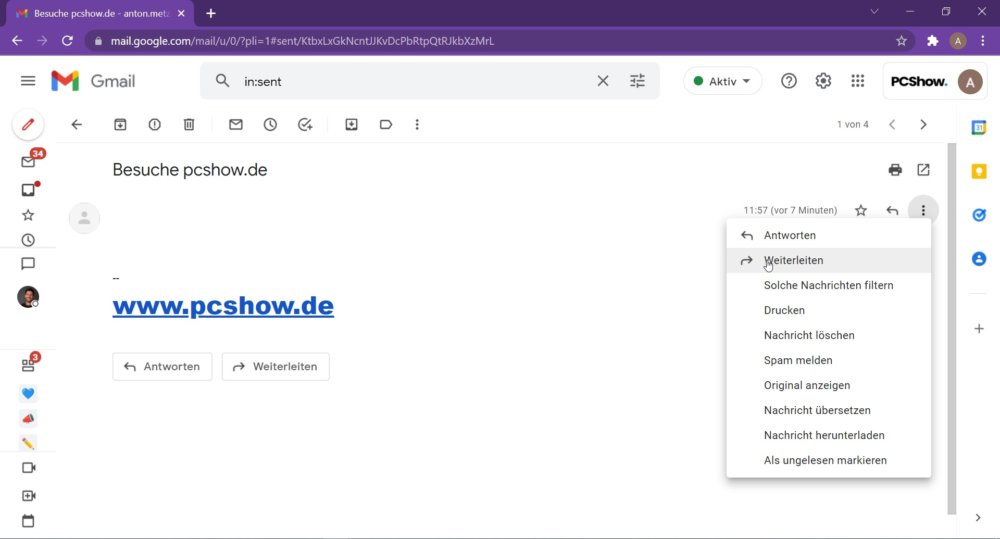1000x539 pixels.
Task: Open the www.pcshow.de link
Action: pos(223,306)
